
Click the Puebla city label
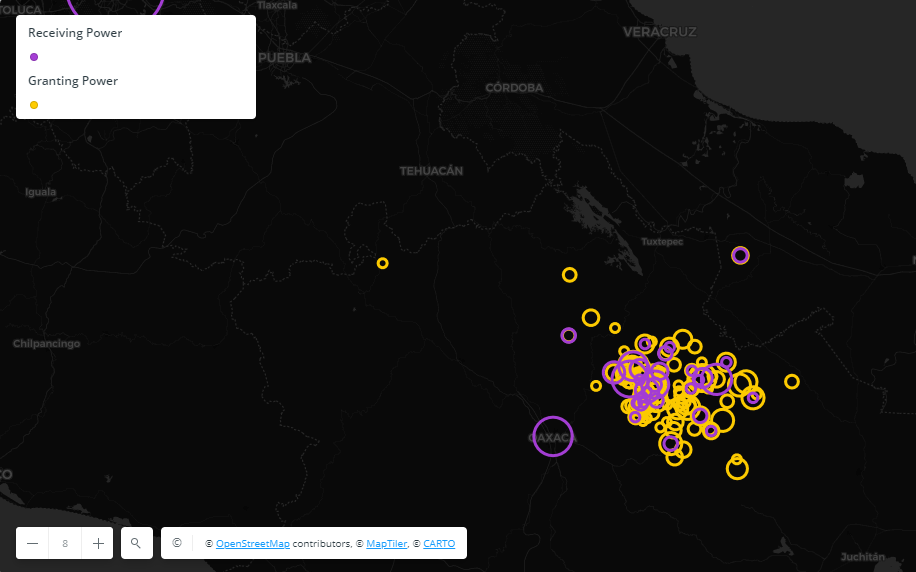point(284,58)
